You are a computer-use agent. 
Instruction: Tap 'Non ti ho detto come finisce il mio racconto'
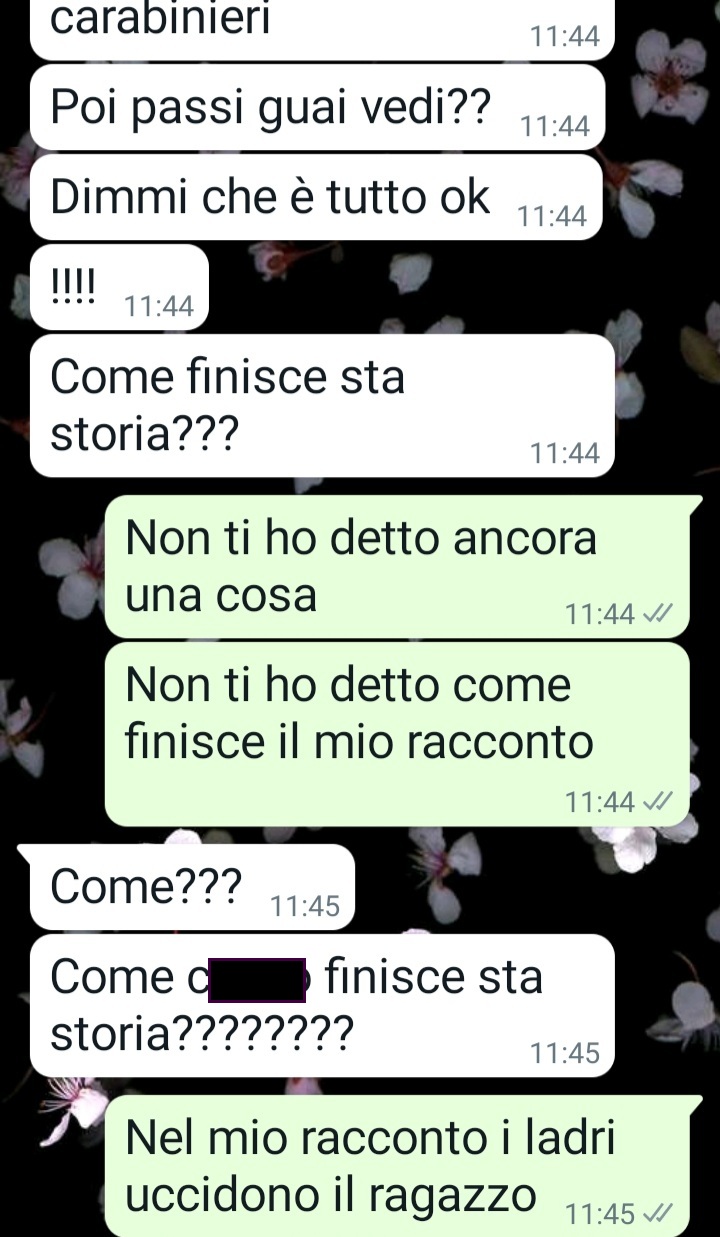(x=397, y=734)
